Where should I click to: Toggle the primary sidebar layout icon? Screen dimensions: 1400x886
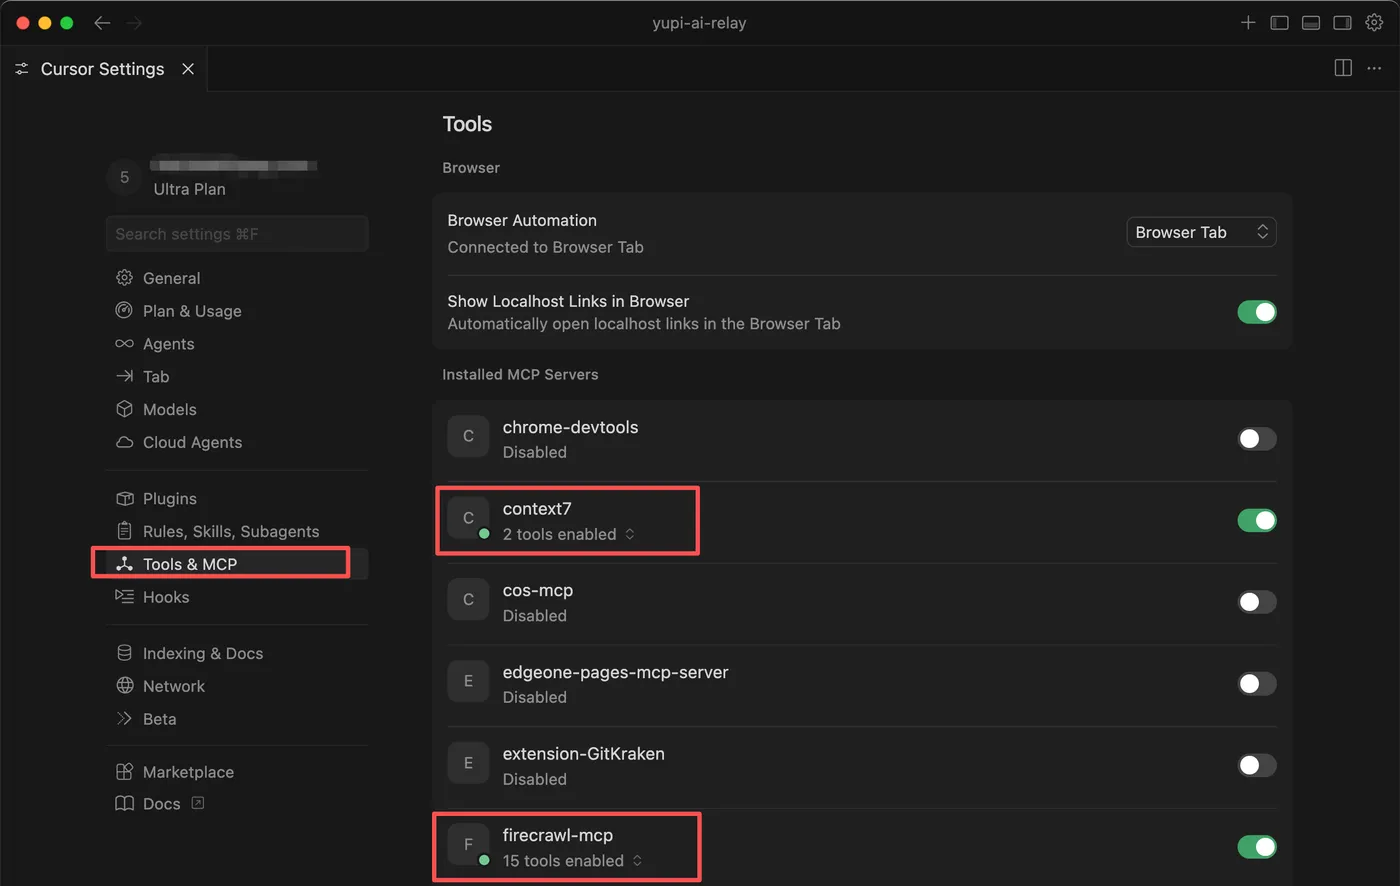[x=1279, y=22]
